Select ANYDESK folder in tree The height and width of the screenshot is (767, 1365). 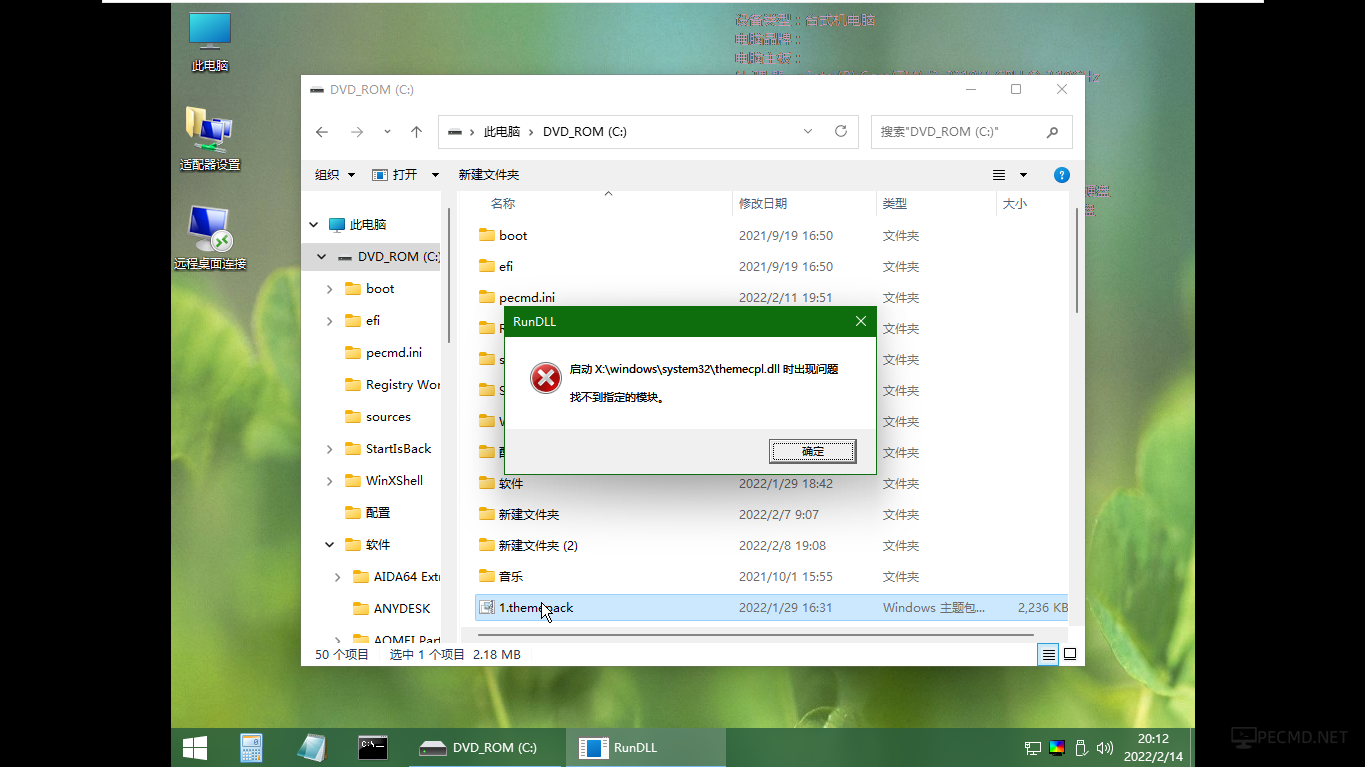[391, 609]
